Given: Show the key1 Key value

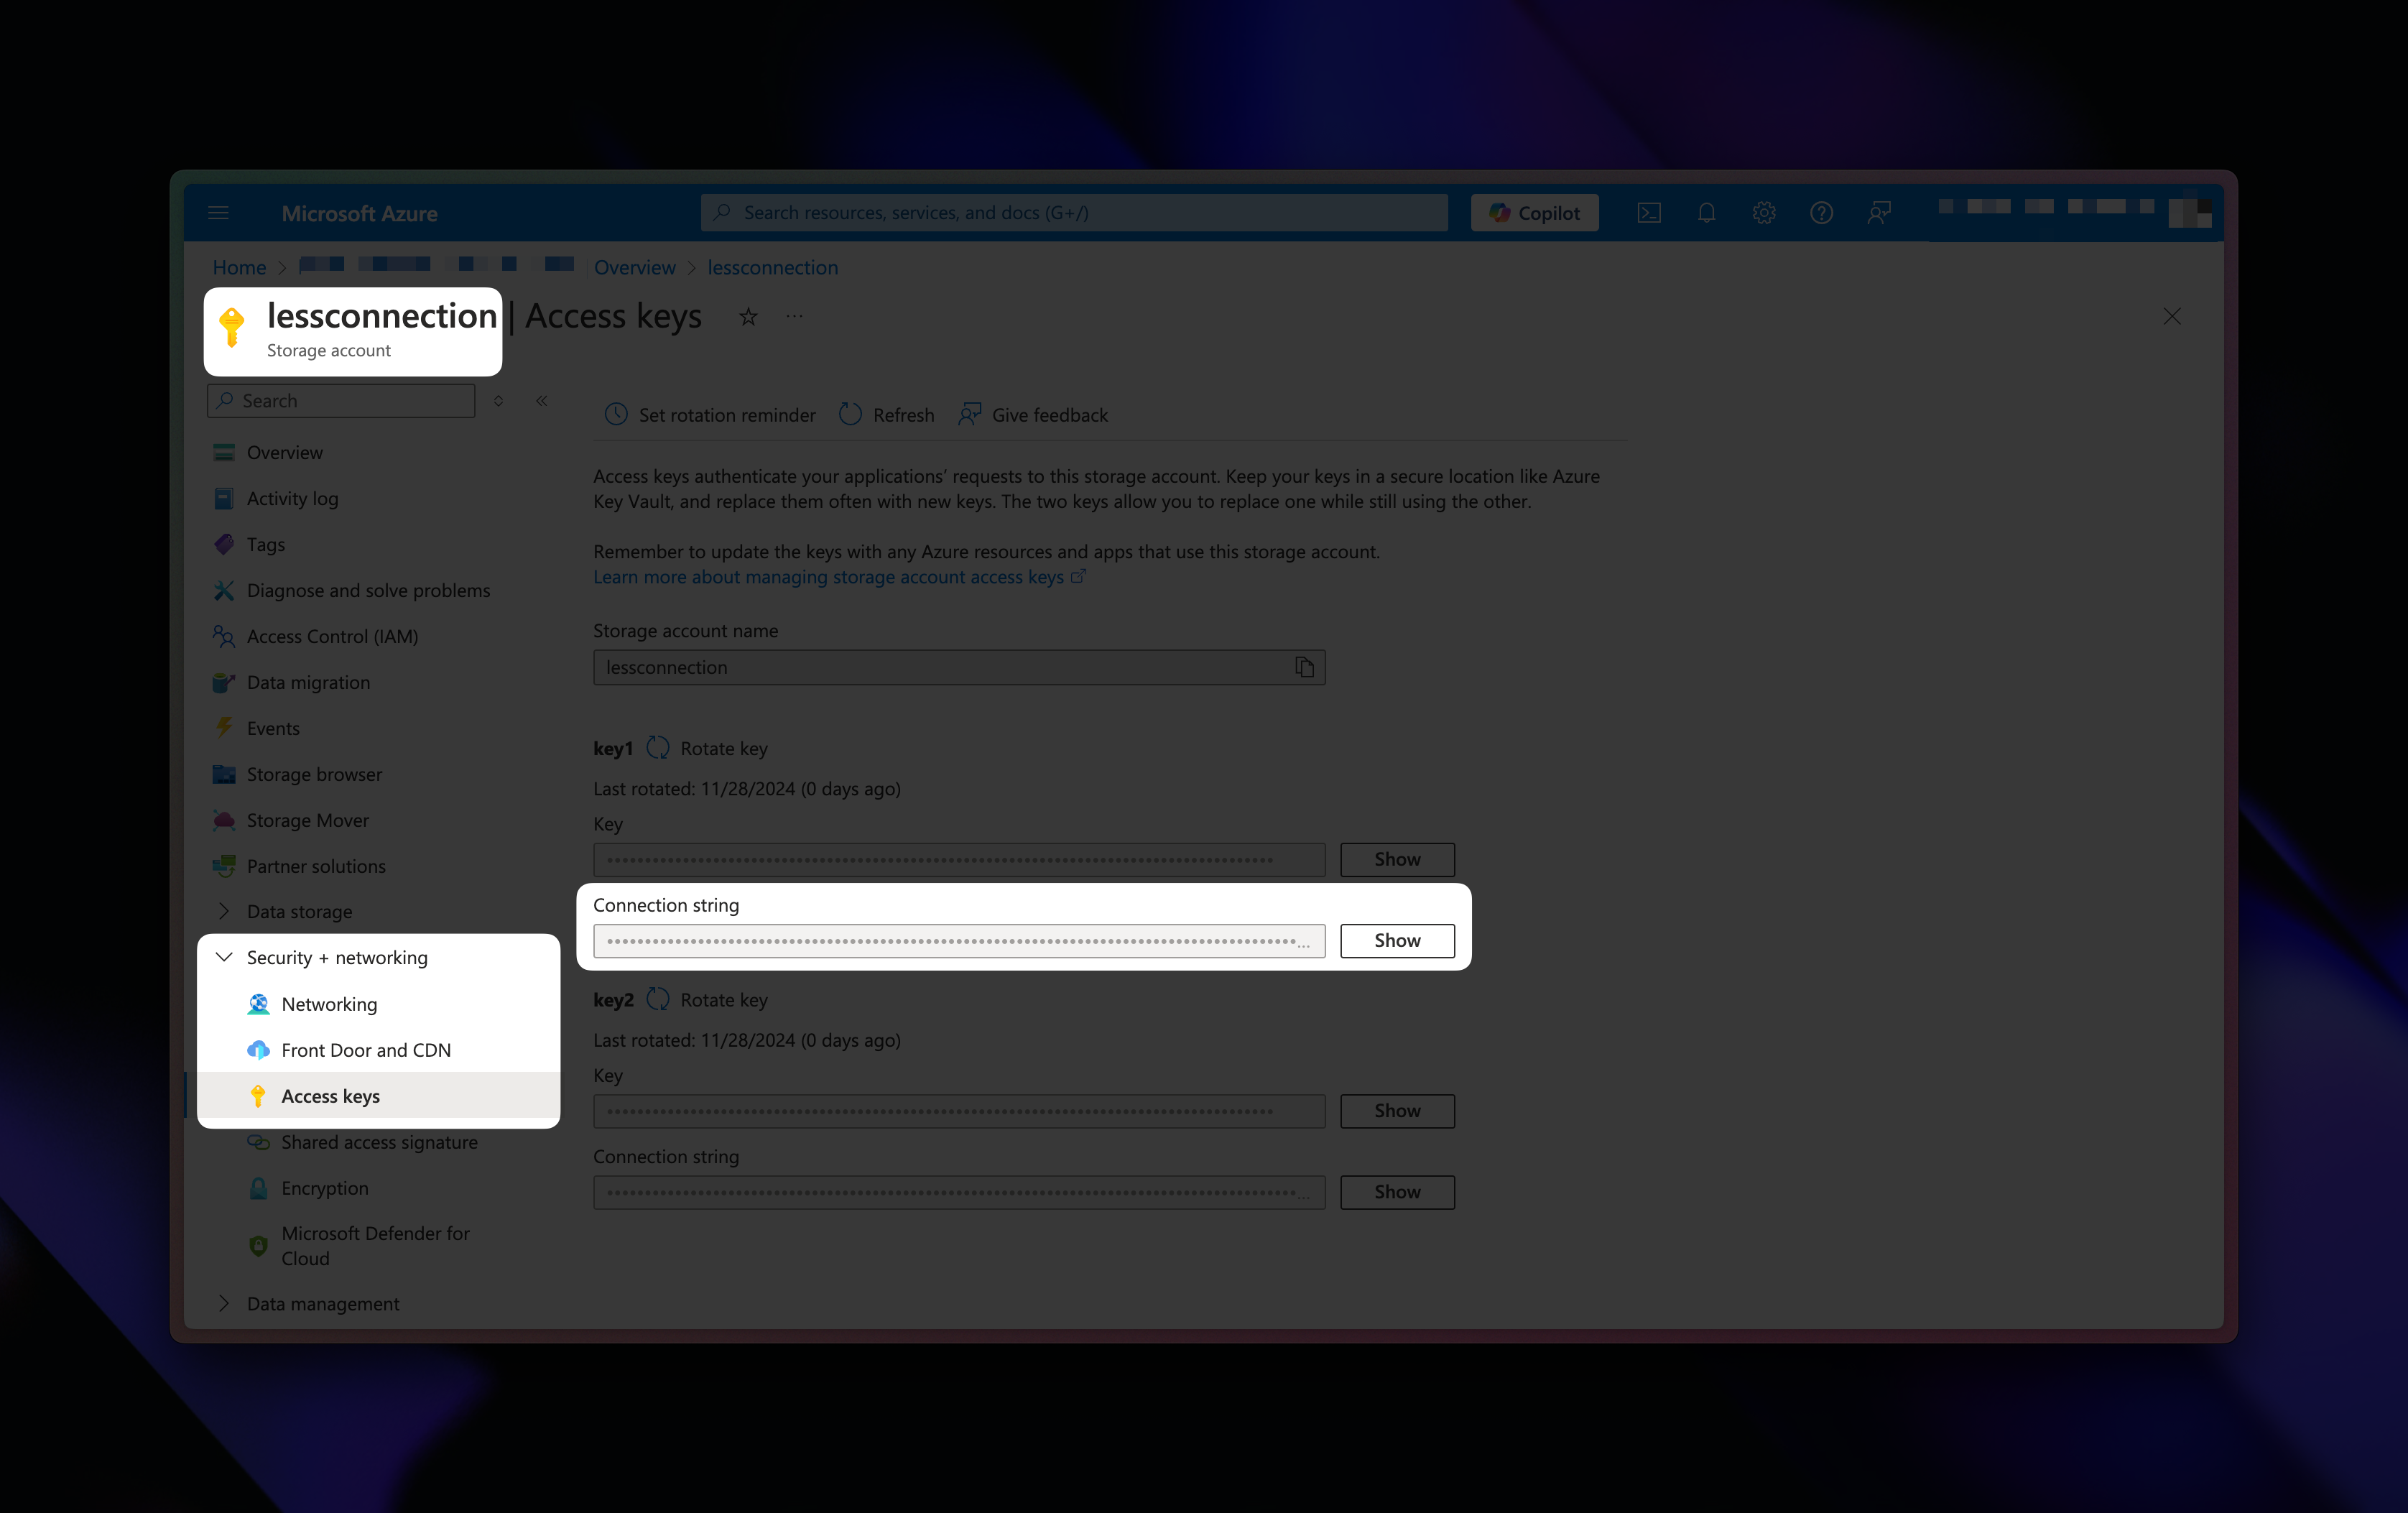Looking at the screenshot, I should [x=1396, y=859].
